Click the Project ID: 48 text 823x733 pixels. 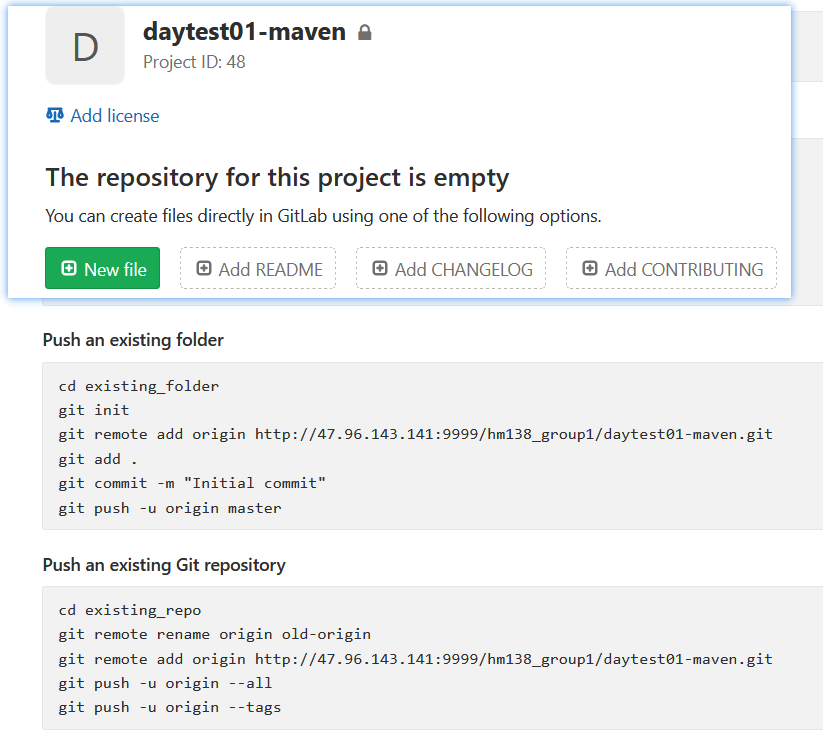pos(194,62)
